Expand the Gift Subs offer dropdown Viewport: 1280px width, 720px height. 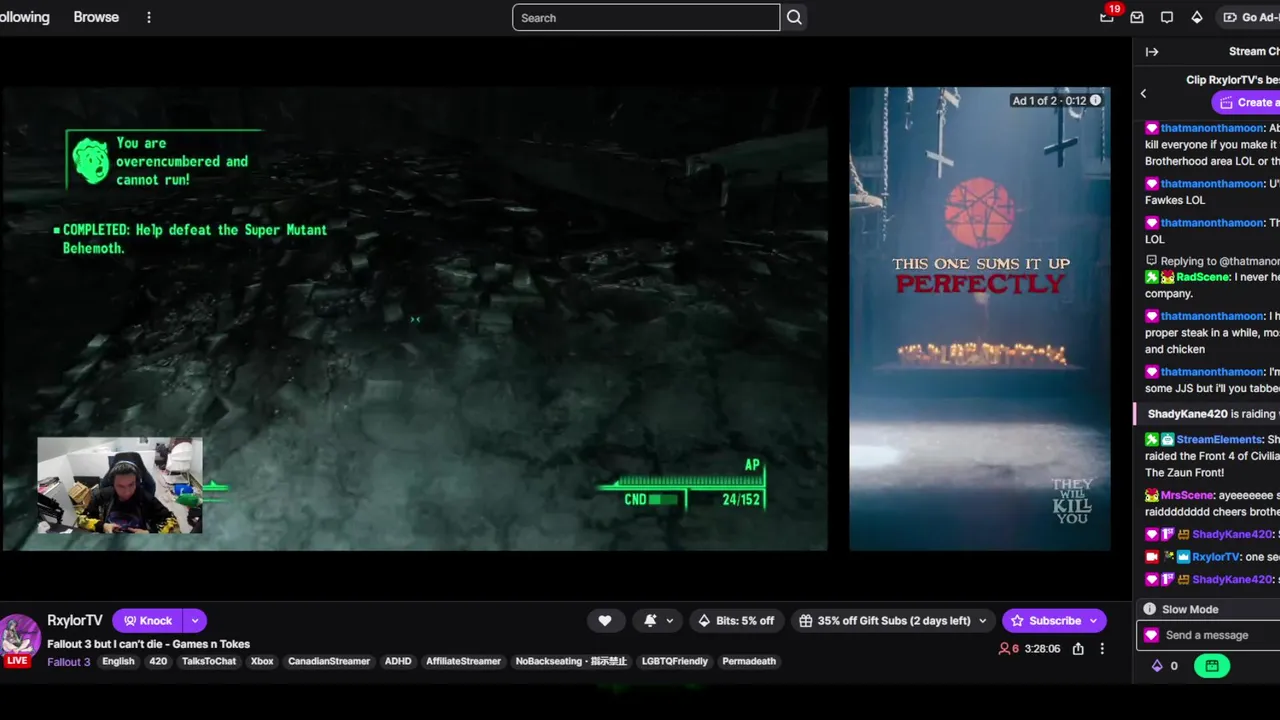pos(982,620)
